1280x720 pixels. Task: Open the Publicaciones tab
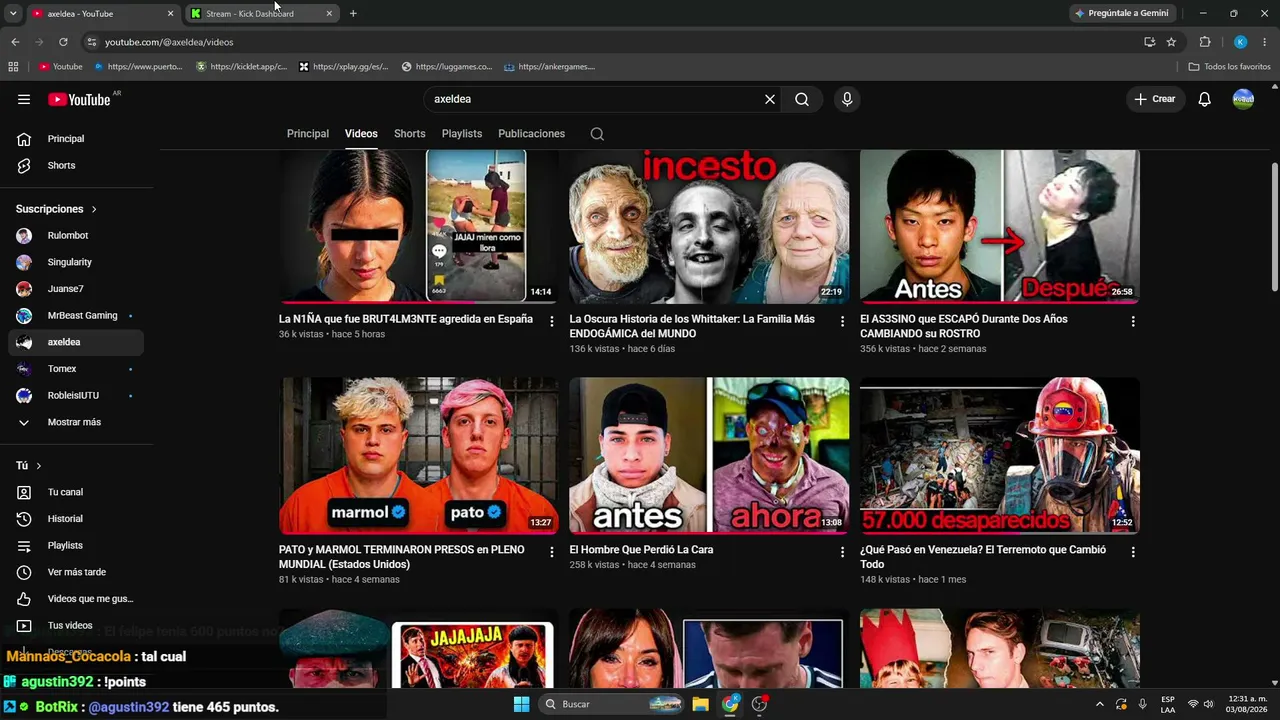tap(532, 134)
